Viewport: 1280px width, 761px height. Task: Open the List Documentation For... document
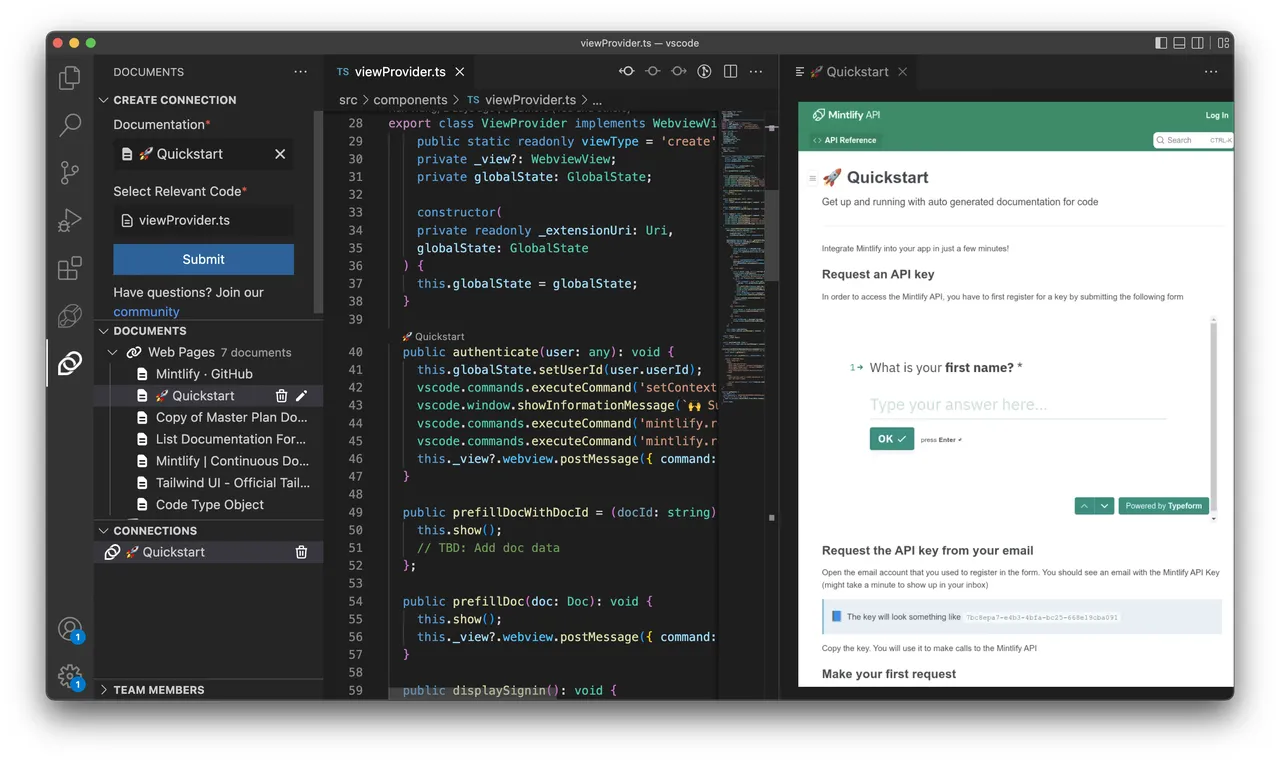pyautogui.click(x=231, y=440)
